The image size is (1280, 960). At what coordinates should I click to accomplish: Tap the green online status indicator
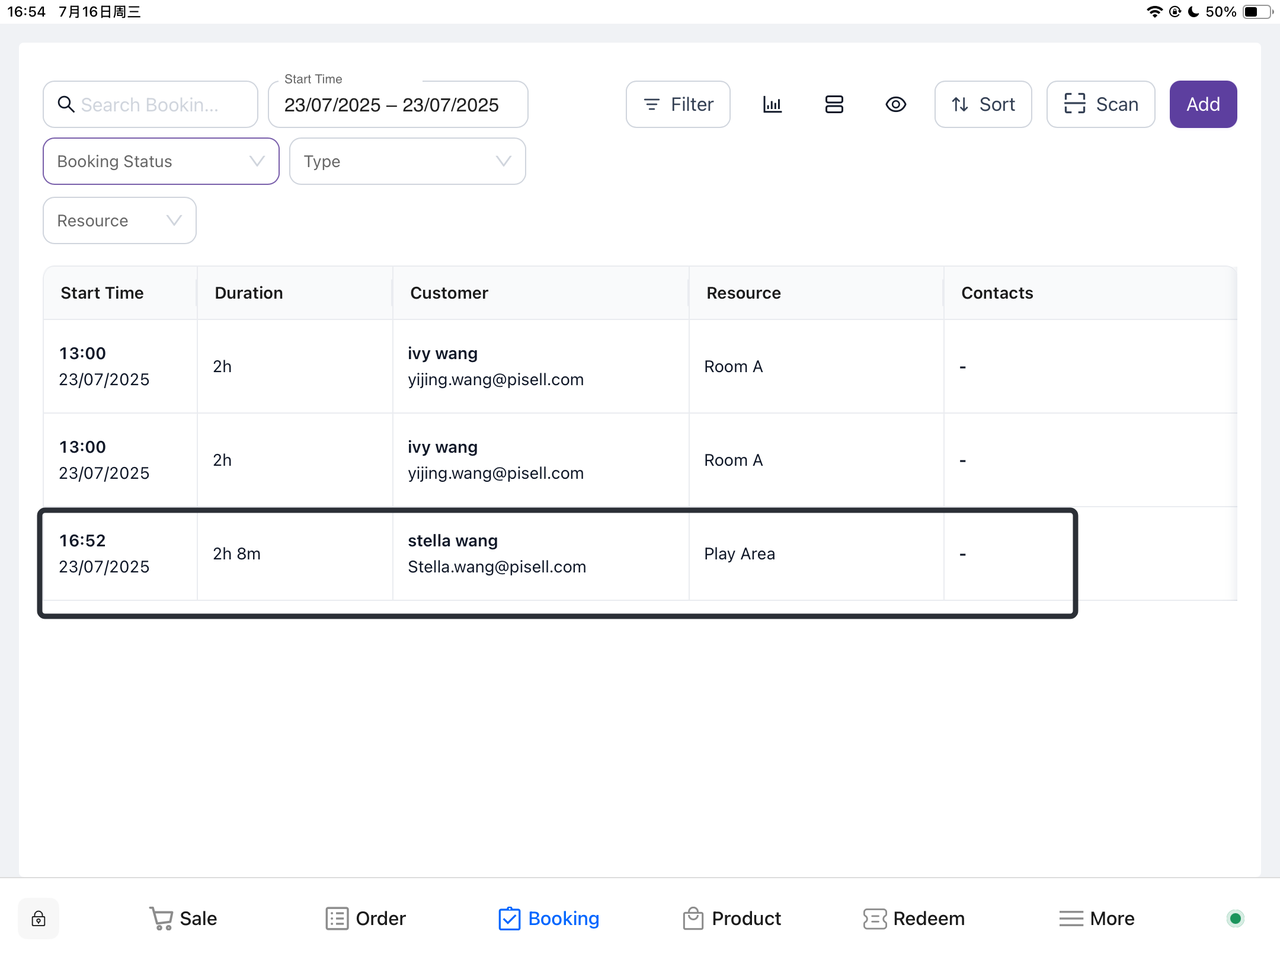click(x=1235, y=919)
